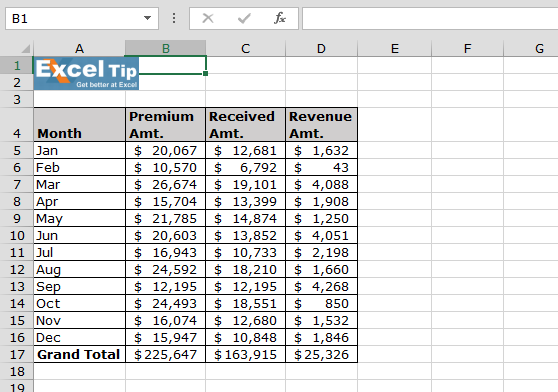Open the Insert Function fx dialog
558x392 pixels.
coord(280,18)
